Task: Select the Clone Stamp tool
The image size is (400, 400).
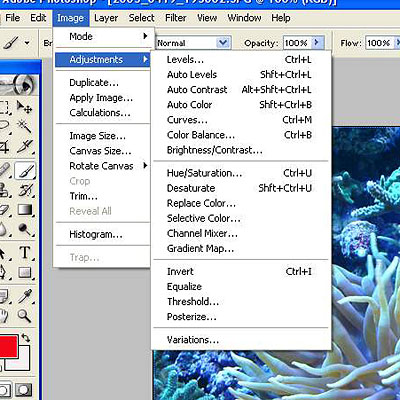Action: [5, 190]
